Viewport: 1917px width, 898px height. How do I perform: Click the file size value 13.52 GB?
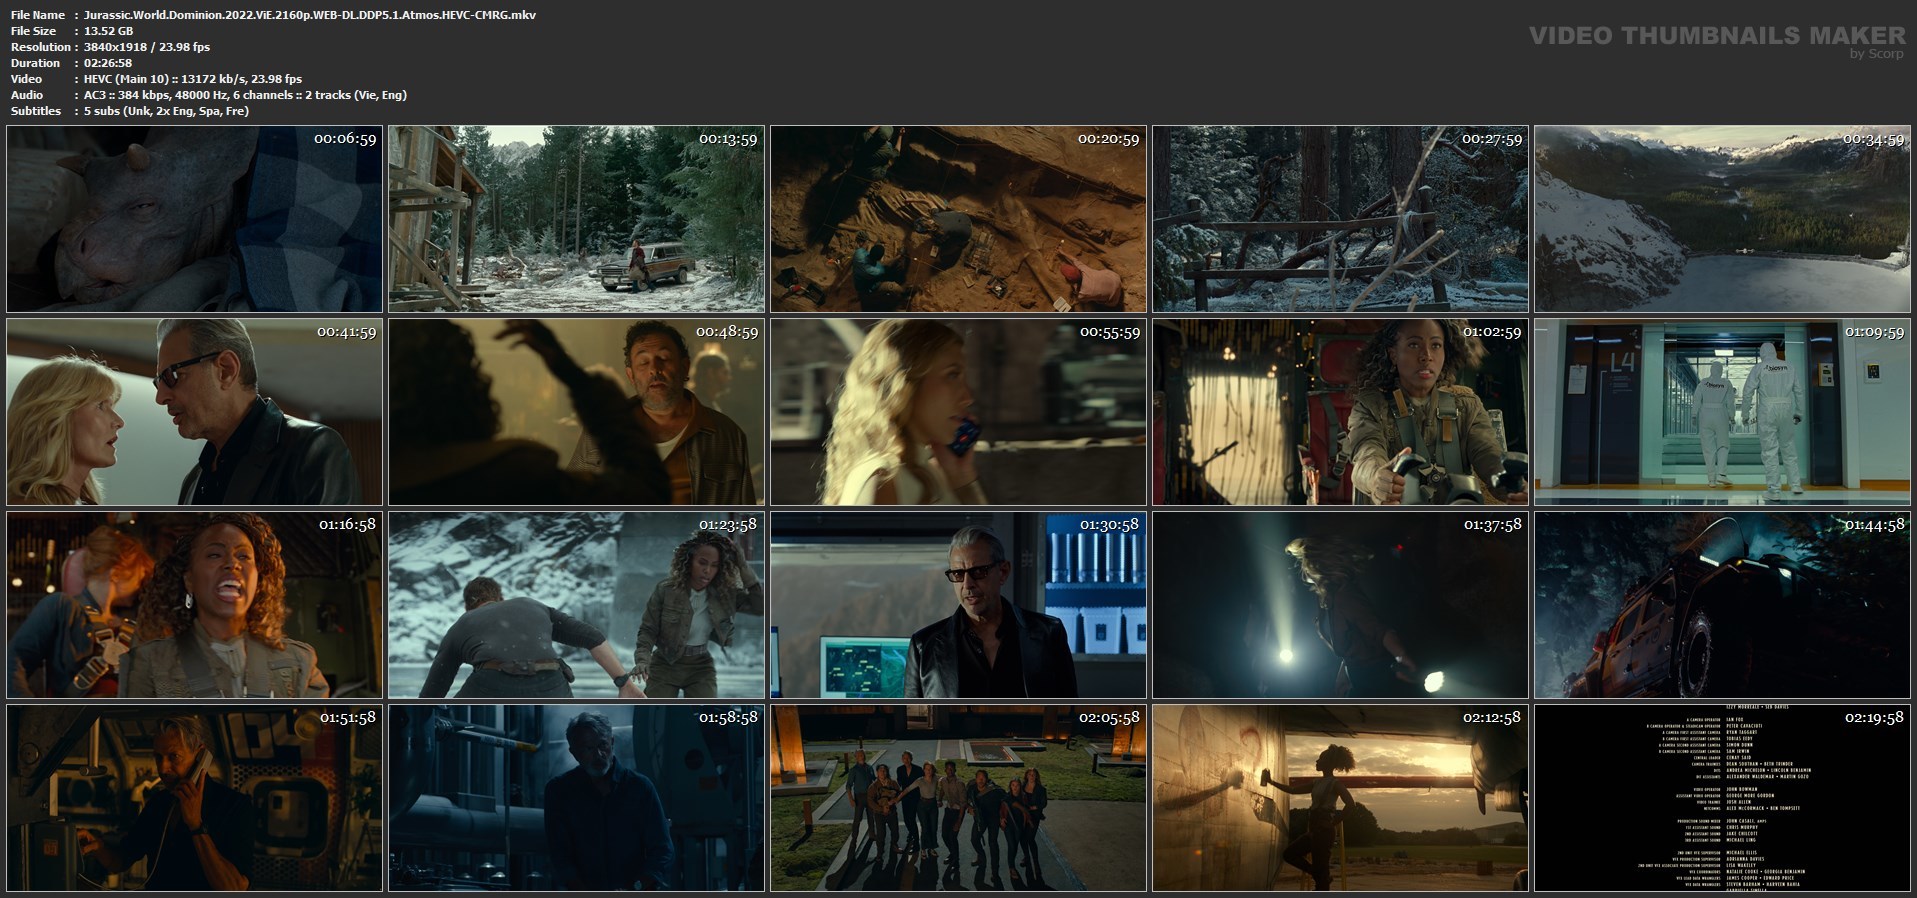pos(109,31)
